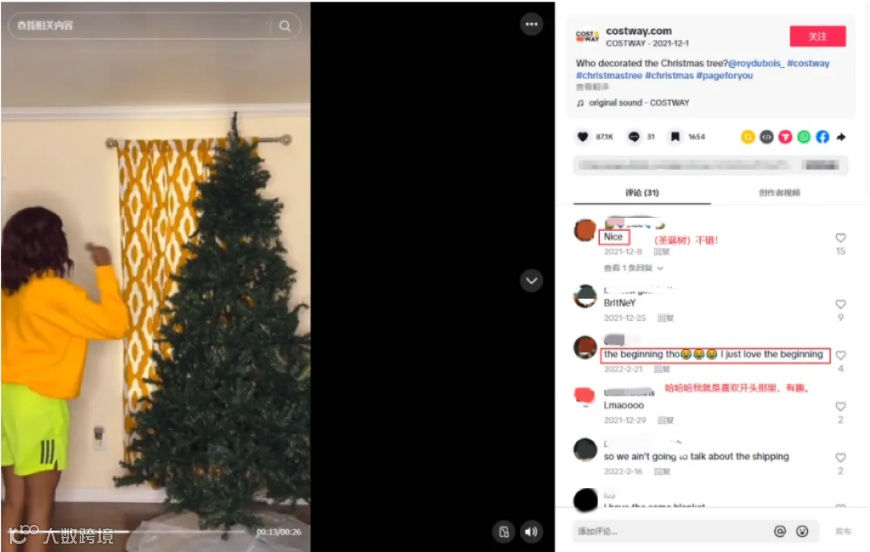This screenshot has height=552, width=870.
Task: Expand the 1 reply under Nice comment
Action: [x=633, y=268]
